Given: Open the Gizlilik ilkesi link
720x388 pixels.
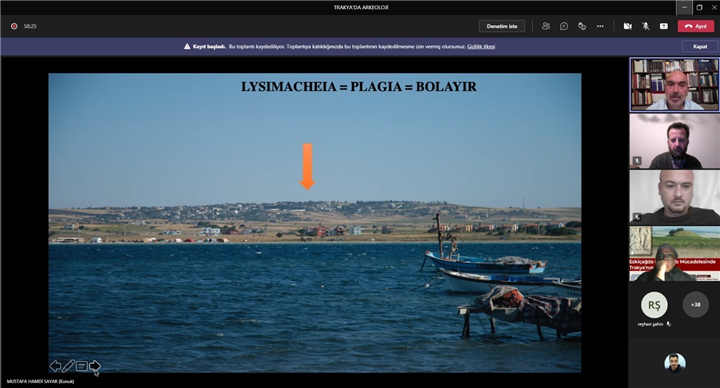Looking at the screenshot, I should point(481,46).
